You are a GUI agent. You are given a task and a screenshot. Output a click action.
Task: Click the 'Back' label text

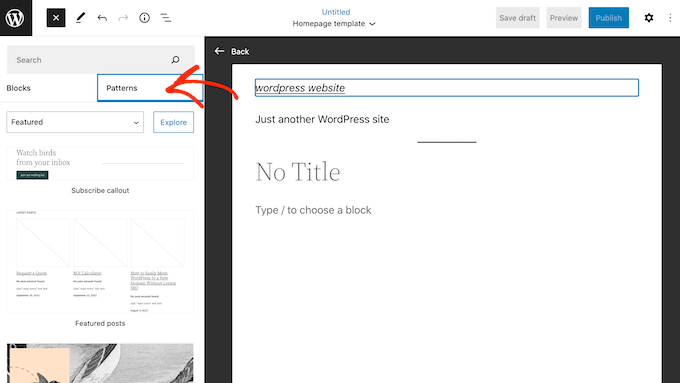240,51
